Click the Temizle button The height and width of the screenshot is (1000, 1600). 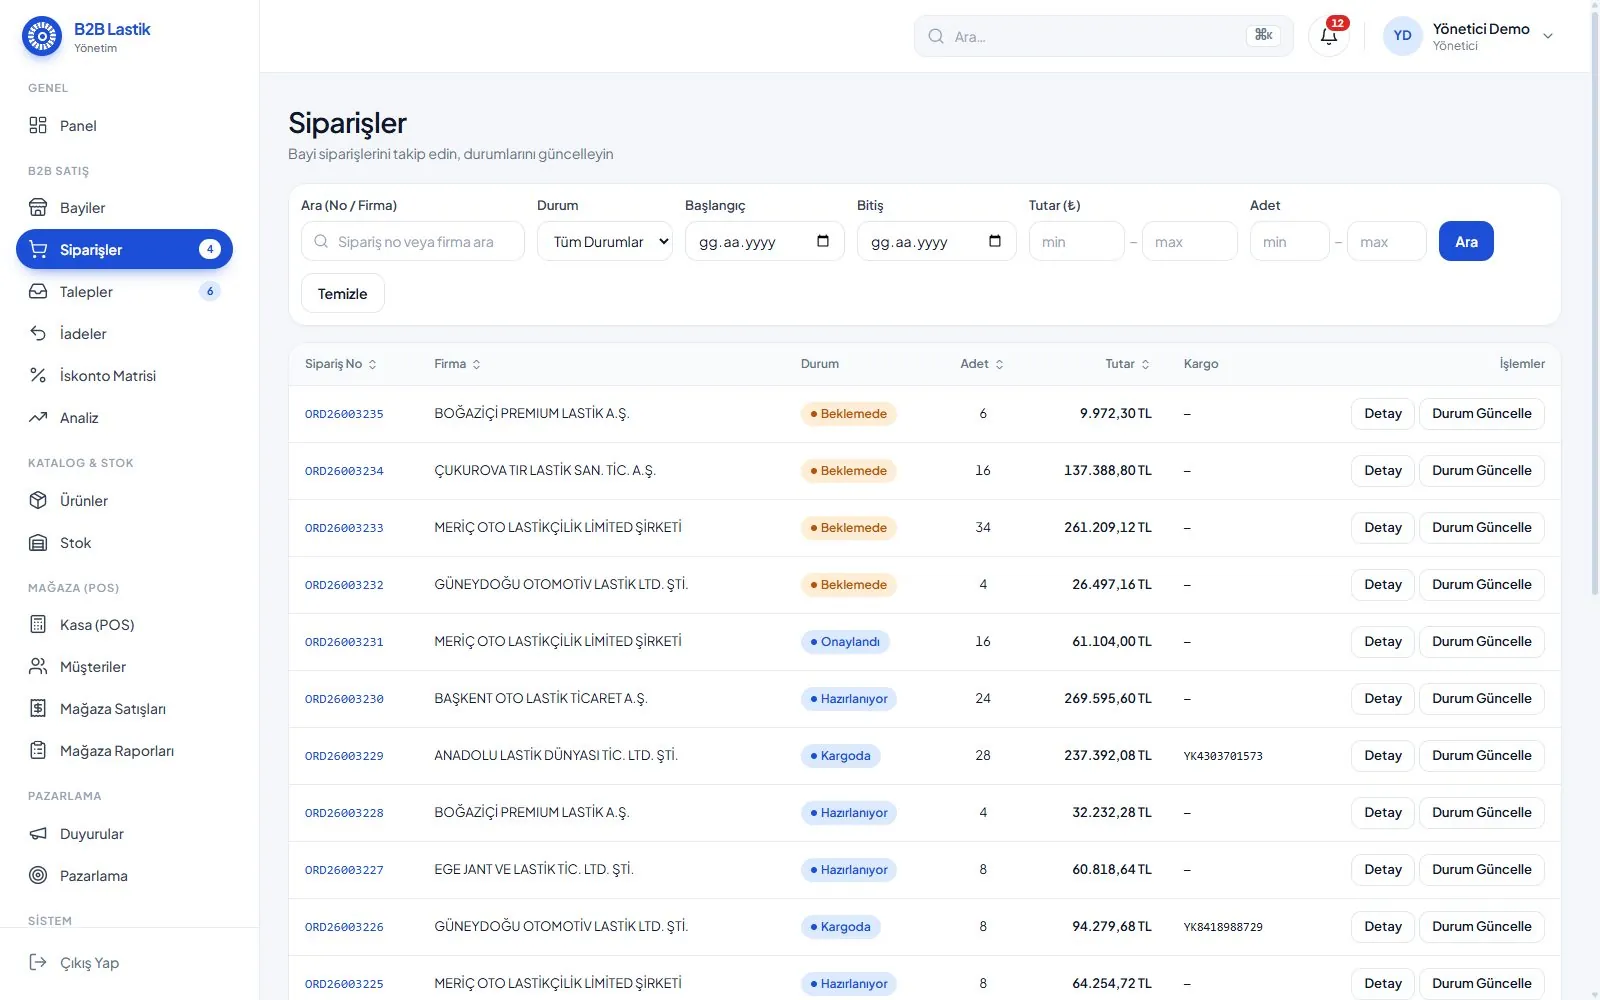[343, 293]
